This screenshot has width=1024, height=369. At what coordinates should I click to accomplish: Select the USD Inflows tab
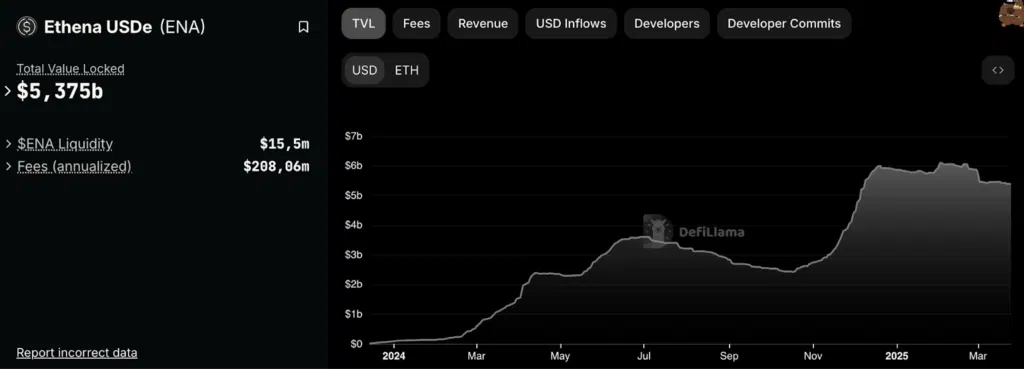(x=571, y=24)
